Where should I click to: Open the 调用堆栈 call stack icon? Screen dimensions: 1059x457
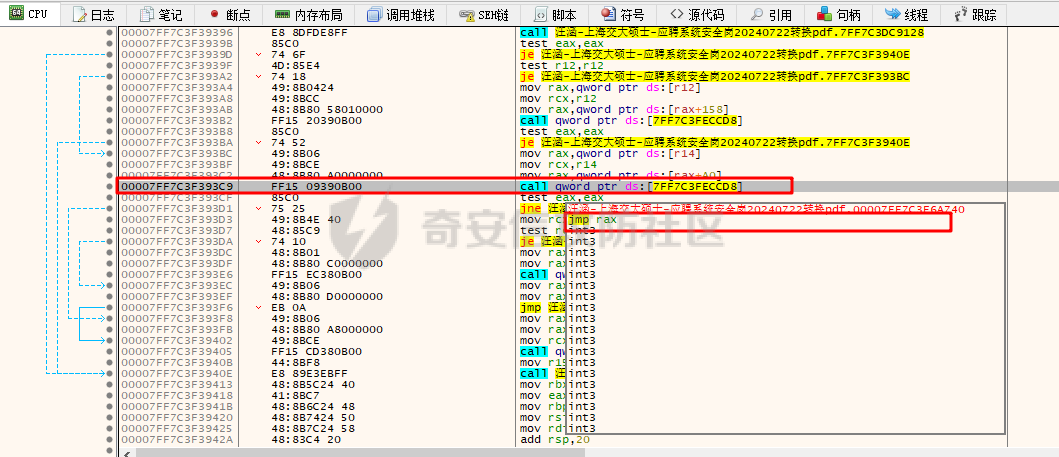pyautogui.click(x=374, y=15)
